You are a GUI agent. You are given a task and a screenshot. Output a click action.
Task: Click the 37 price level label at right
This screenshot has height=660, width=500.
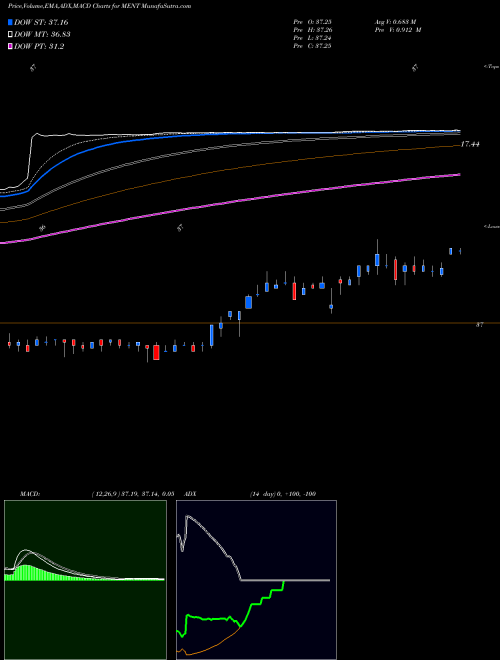tap(479, 325)
